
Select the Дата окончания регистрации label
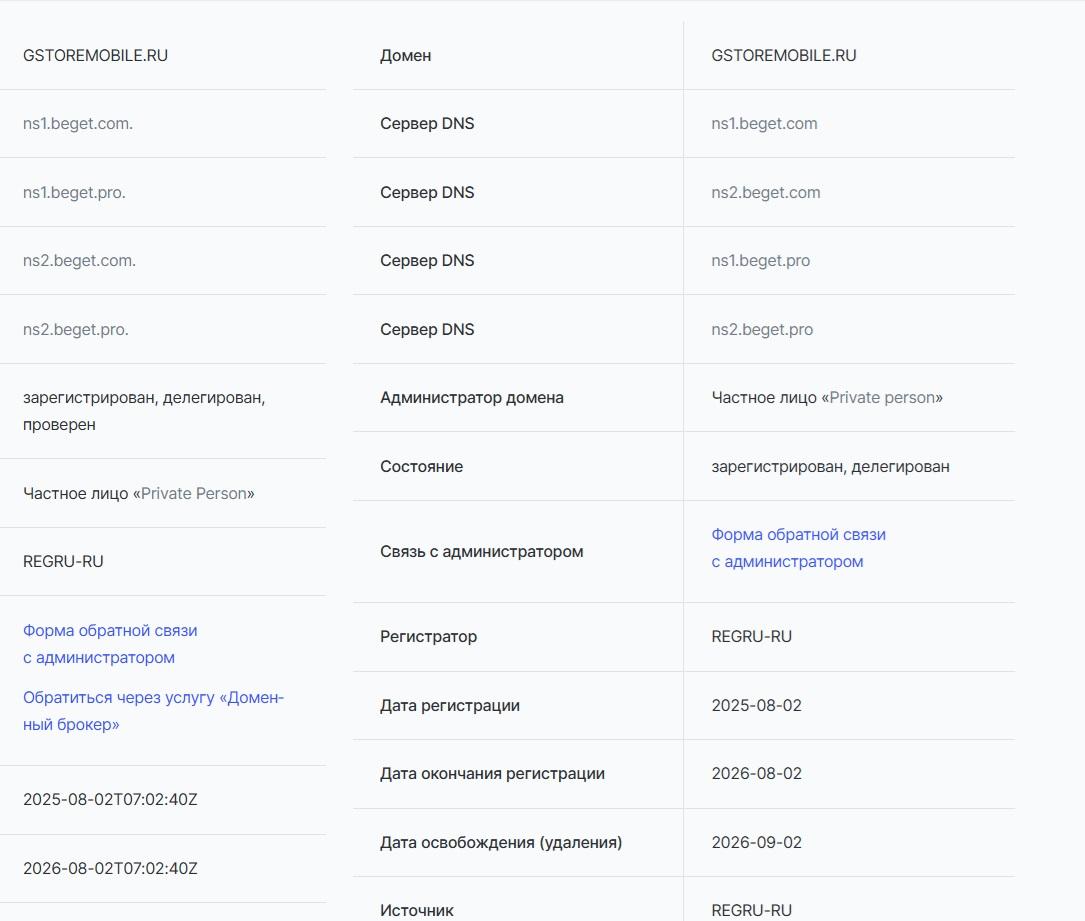tap(492, 774)
